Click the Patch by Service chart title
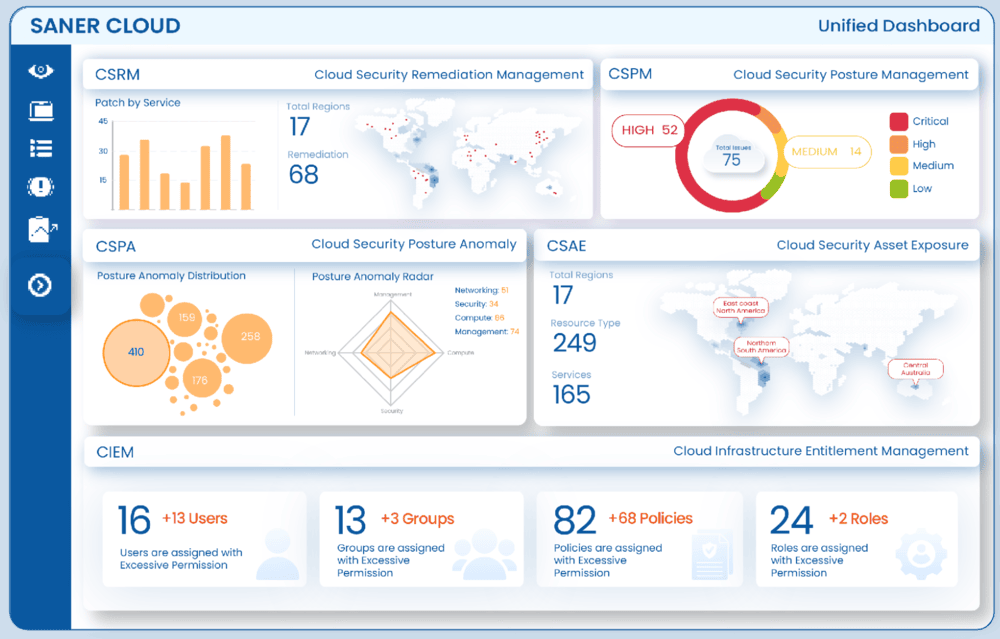Image resolution: width=1000 pixels, height=639 pixels. (138, 103)
